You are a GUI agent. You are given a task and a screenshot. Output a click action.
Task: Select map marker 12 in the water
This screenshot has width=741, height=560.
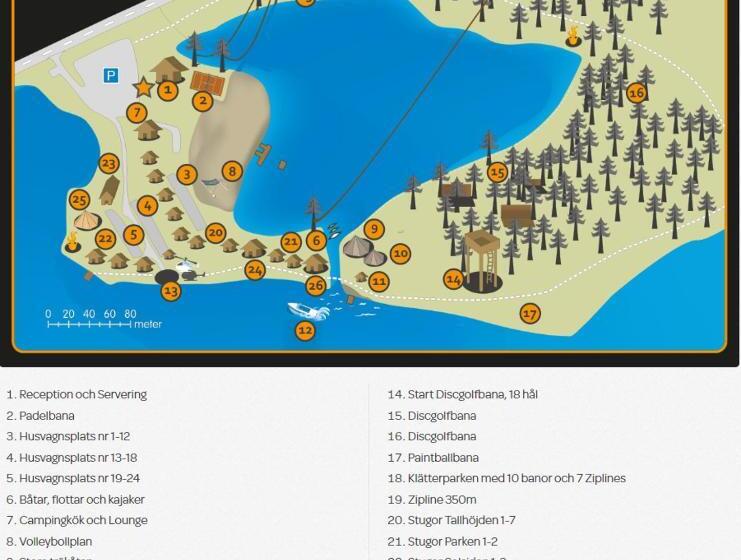coord(305,330)
